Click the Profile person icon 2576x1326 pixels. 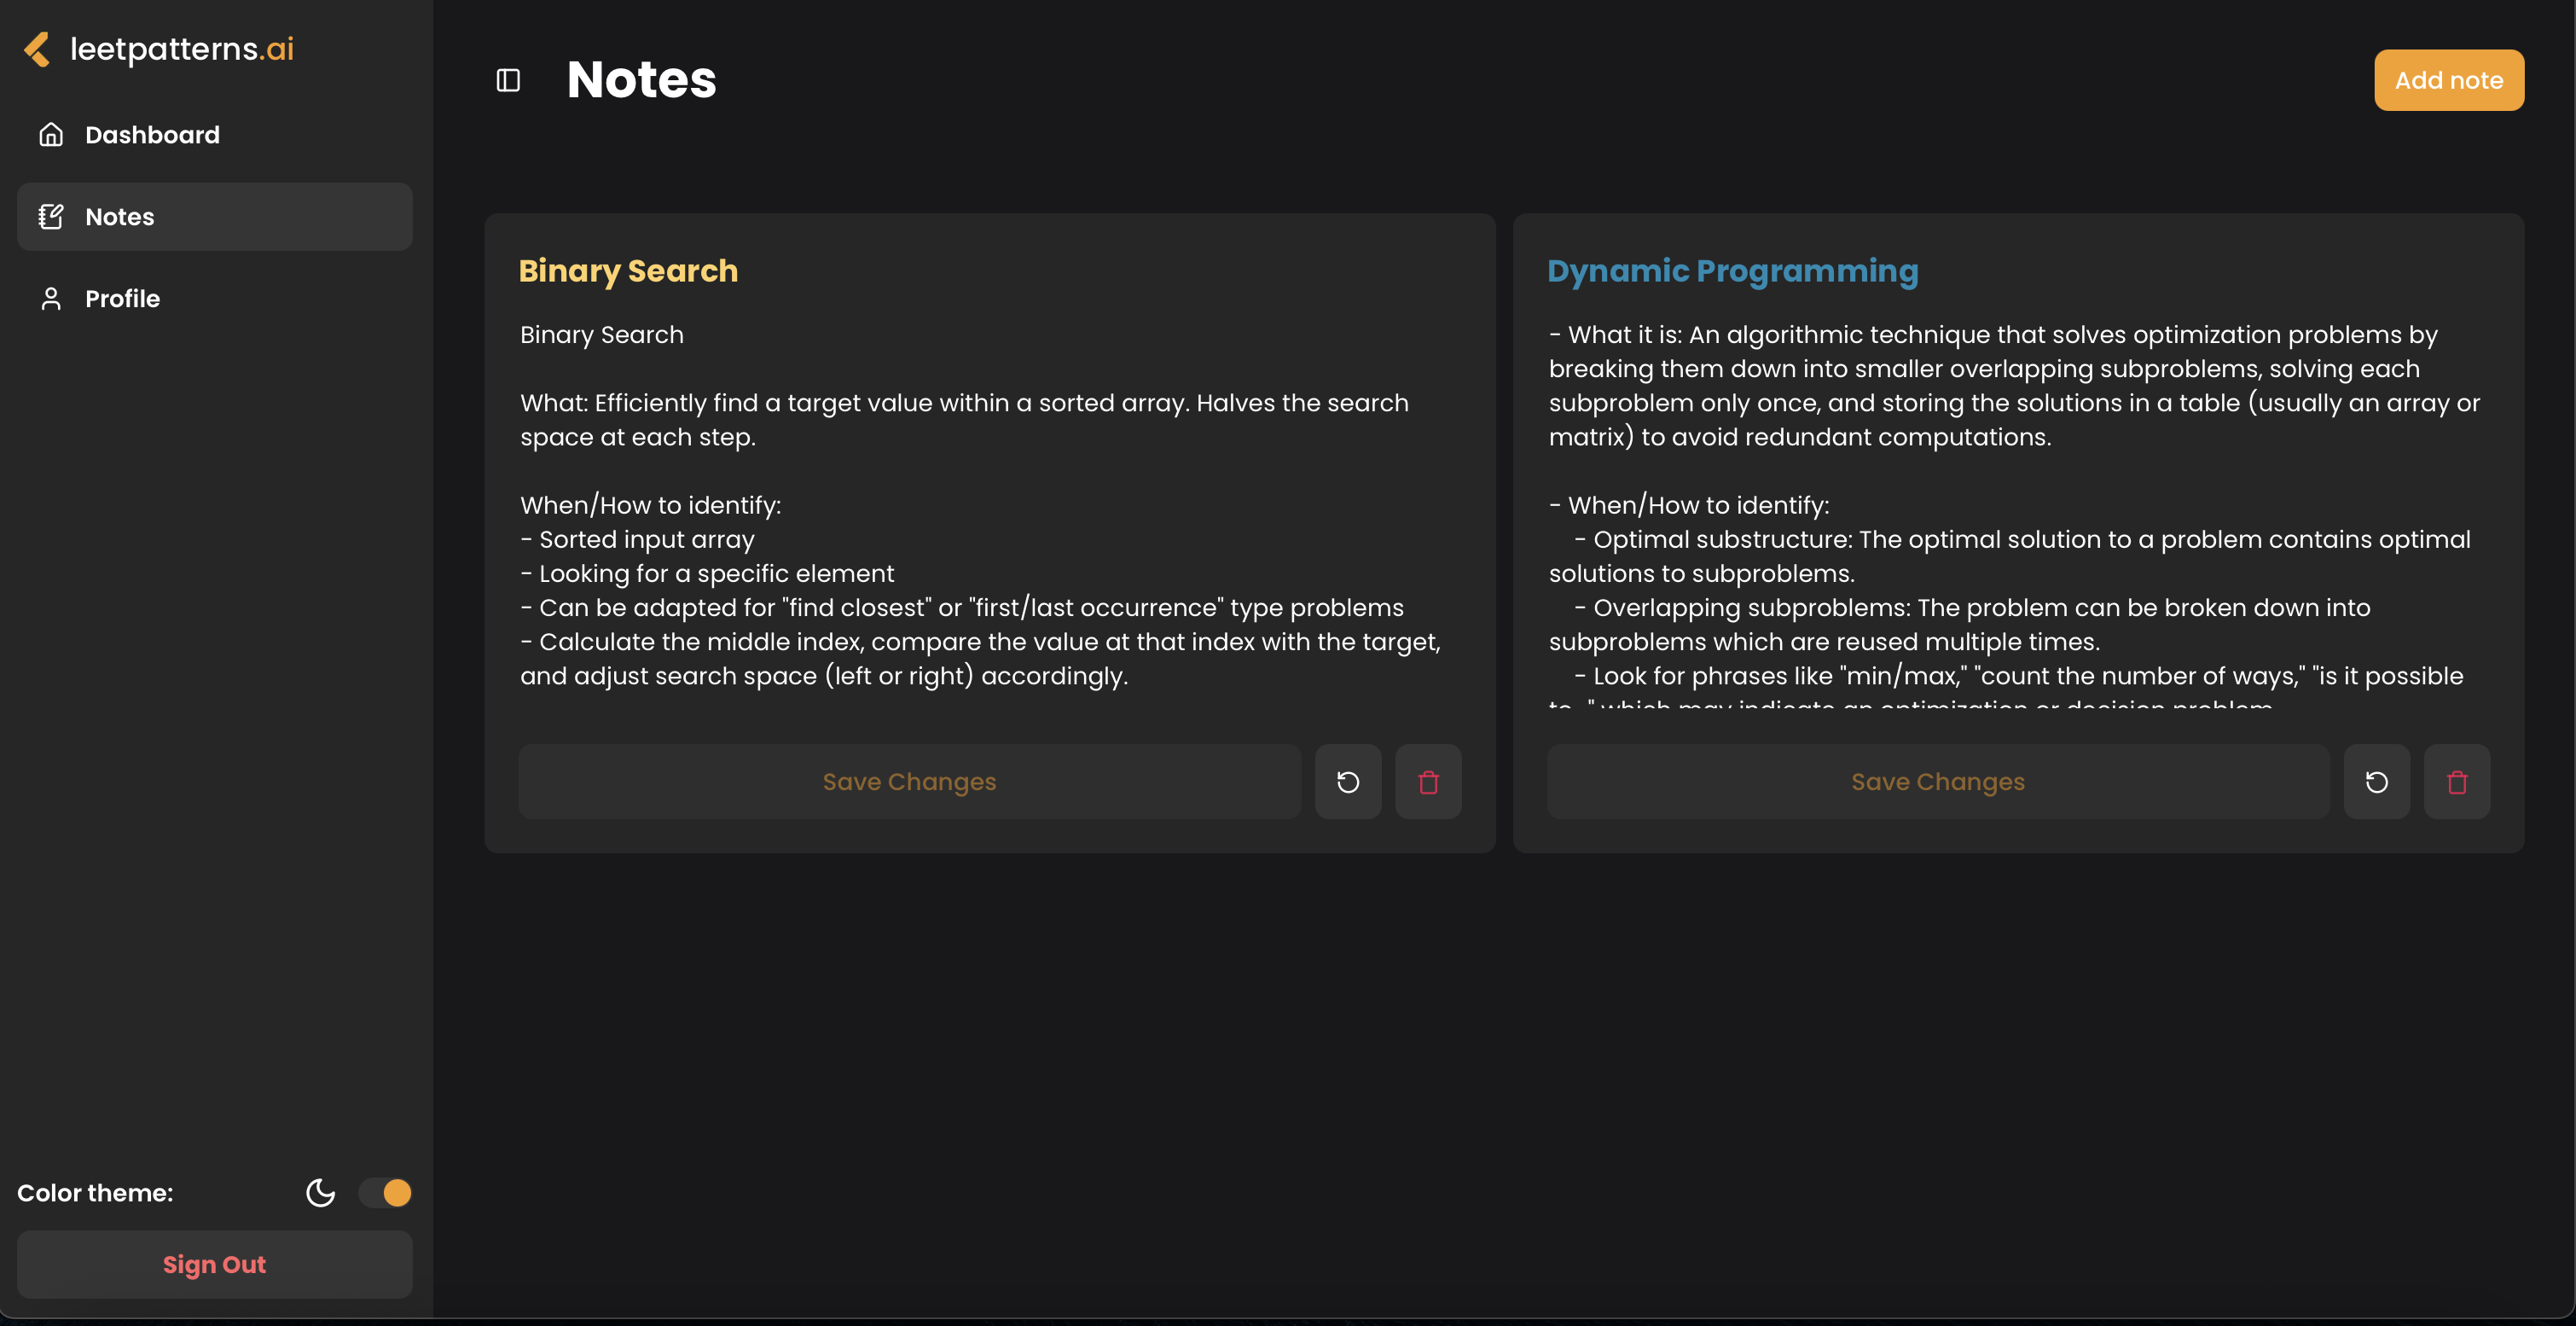pos(51,299)
